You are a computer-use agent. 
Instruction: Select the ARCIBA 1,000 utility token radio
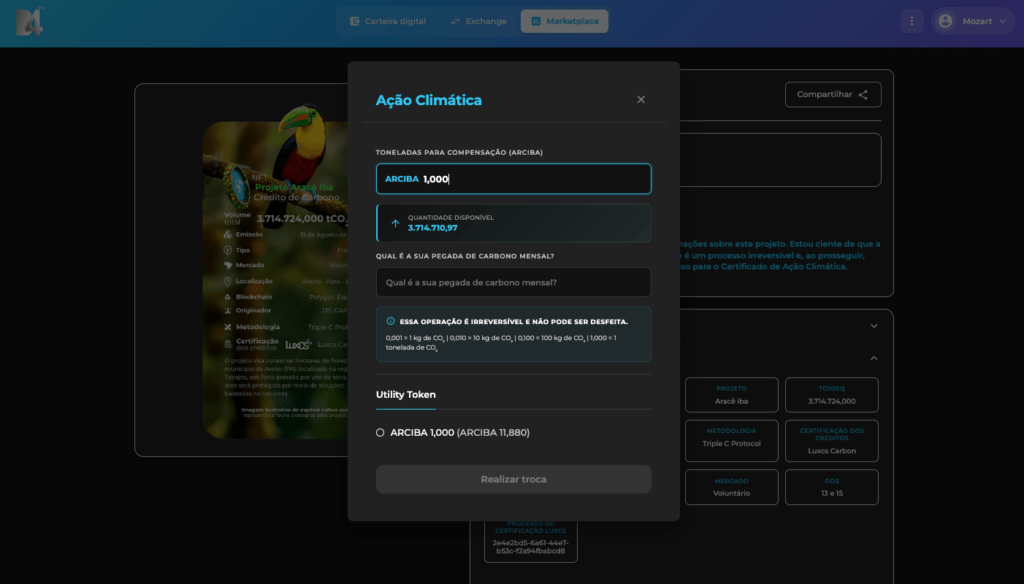(380, 432)
